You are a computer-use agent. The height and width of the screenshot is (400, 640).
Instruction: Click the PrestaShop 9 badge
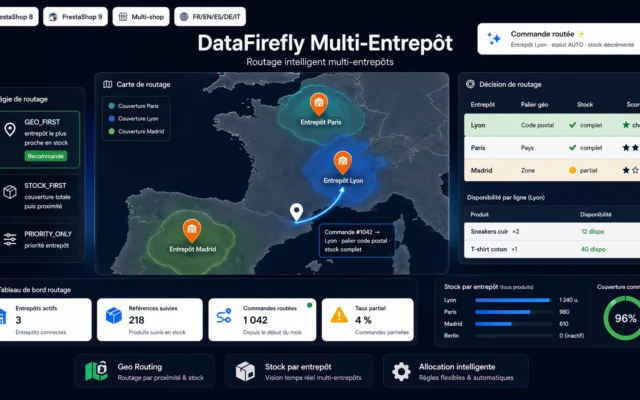click(x=76, y=17)
